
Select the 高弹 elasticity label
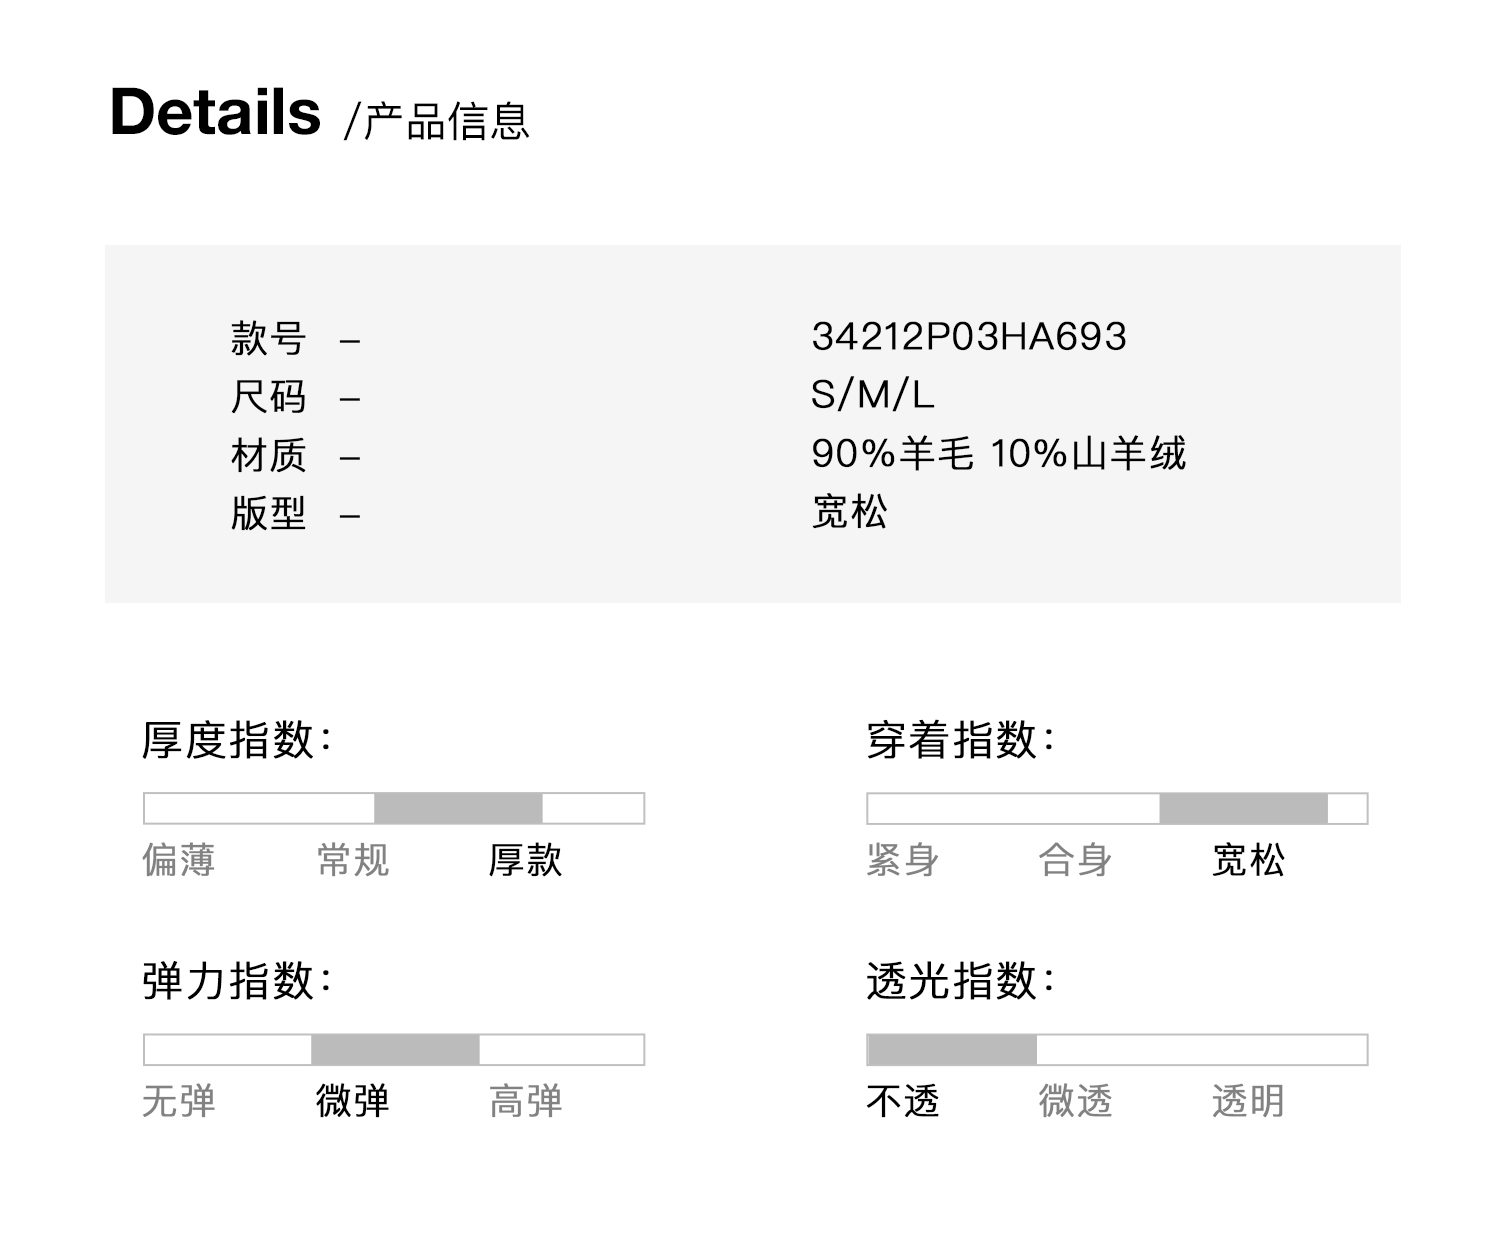tap(525, 1101)
